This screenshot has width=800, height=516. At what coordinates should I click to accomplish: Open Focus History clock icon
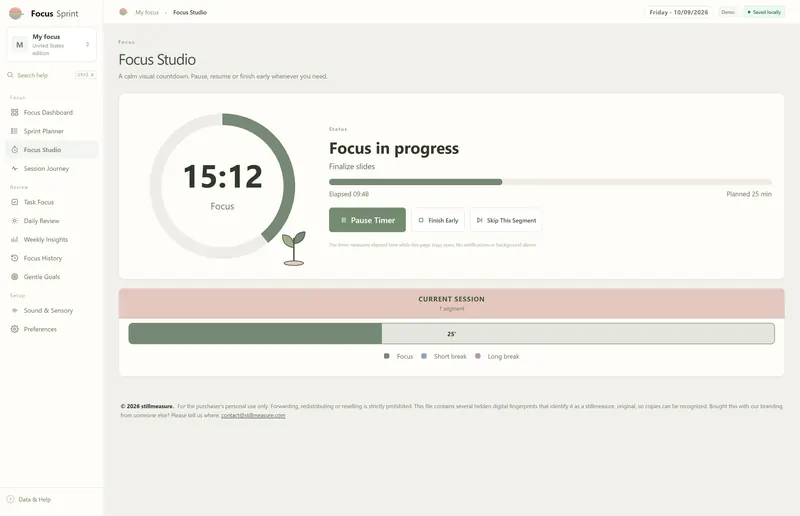(14, 258)
